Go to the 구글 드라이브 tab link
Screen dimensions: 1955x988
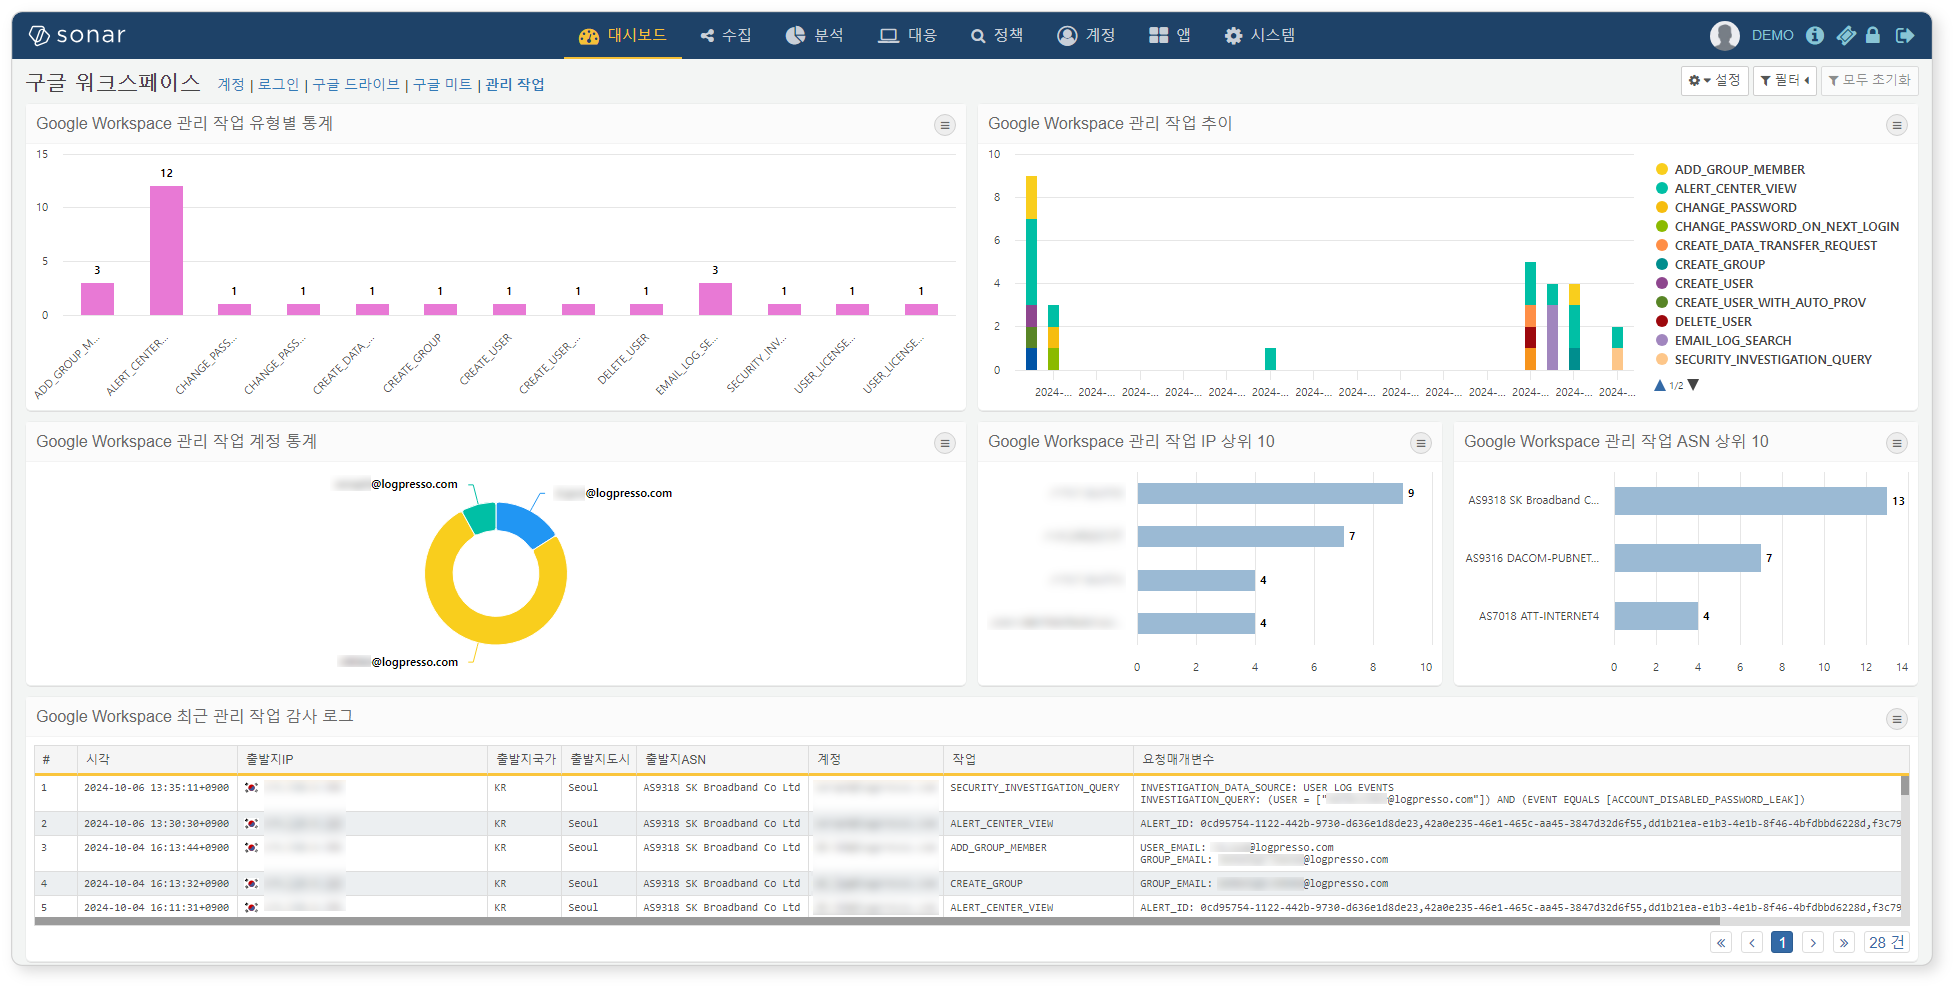356,84
